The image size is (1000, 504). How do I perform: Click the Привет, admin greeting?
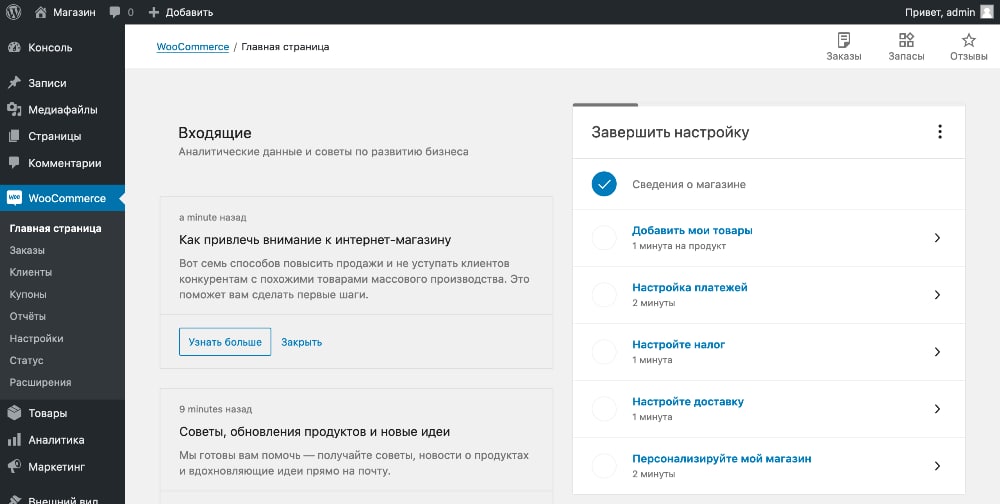940,12
